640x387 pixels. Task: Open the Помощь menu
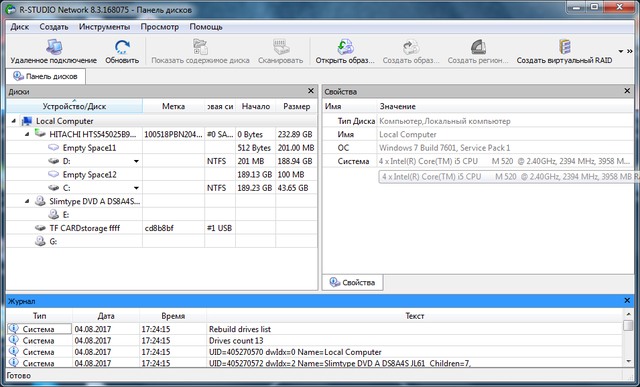point(206,27)
